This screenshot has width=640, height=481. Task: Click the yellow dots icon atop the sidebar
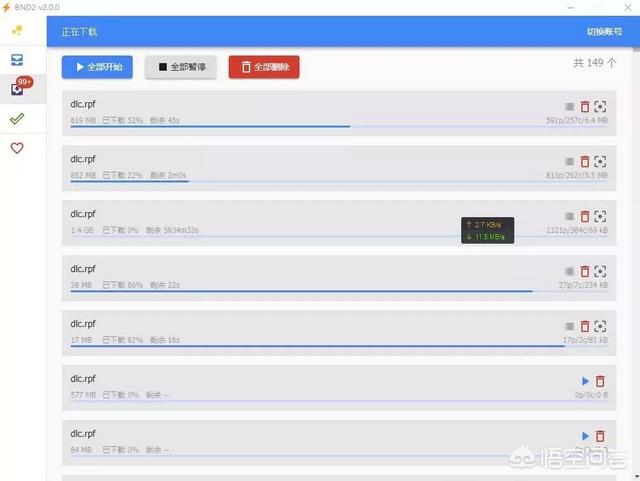[17, 31]
